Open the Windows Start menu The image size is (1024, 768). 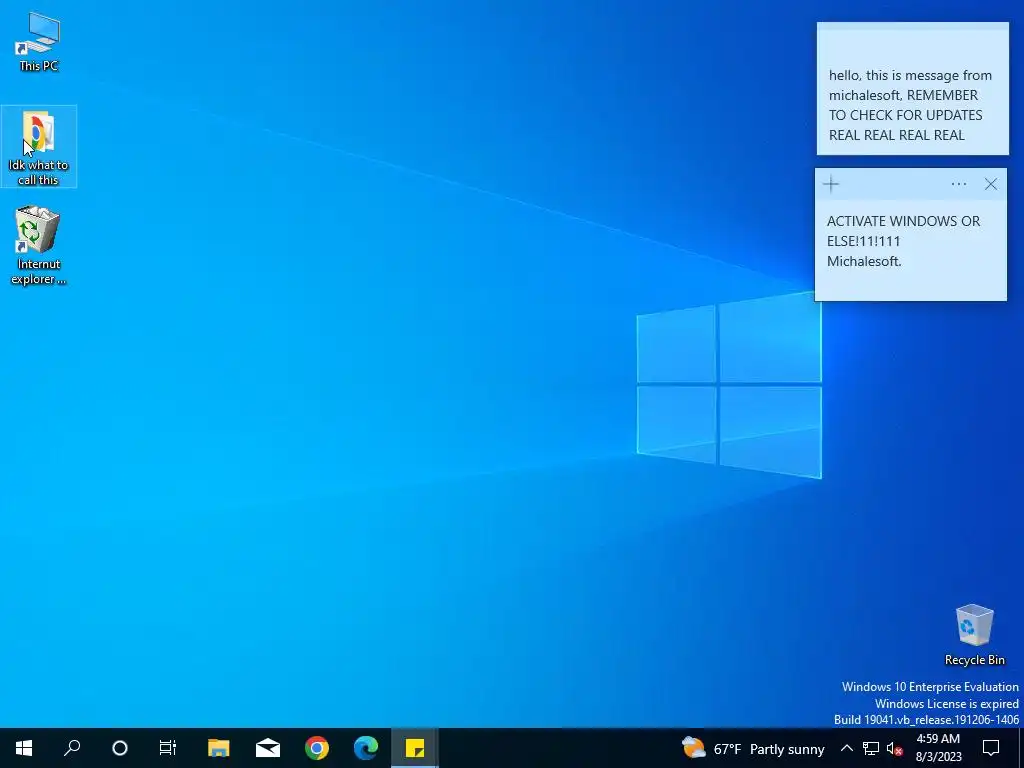24,748
